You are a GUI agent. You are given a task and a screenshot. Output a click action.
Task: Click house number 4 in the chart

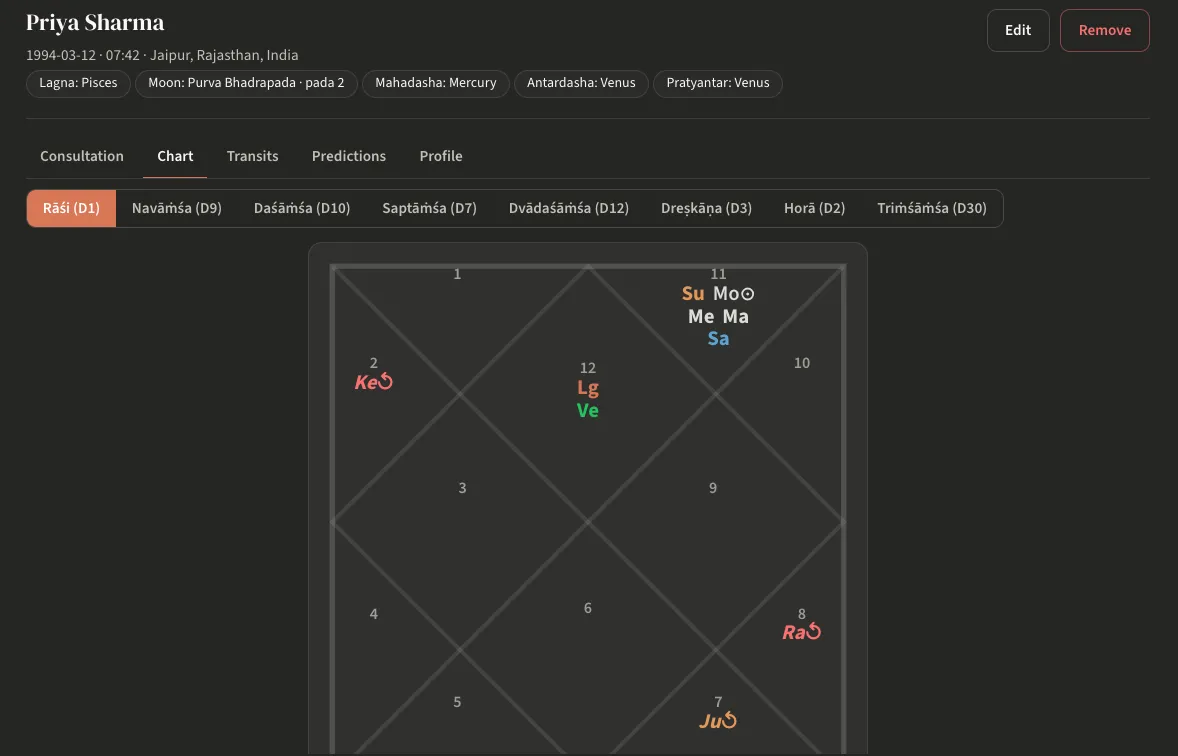(x=373, y=614)
